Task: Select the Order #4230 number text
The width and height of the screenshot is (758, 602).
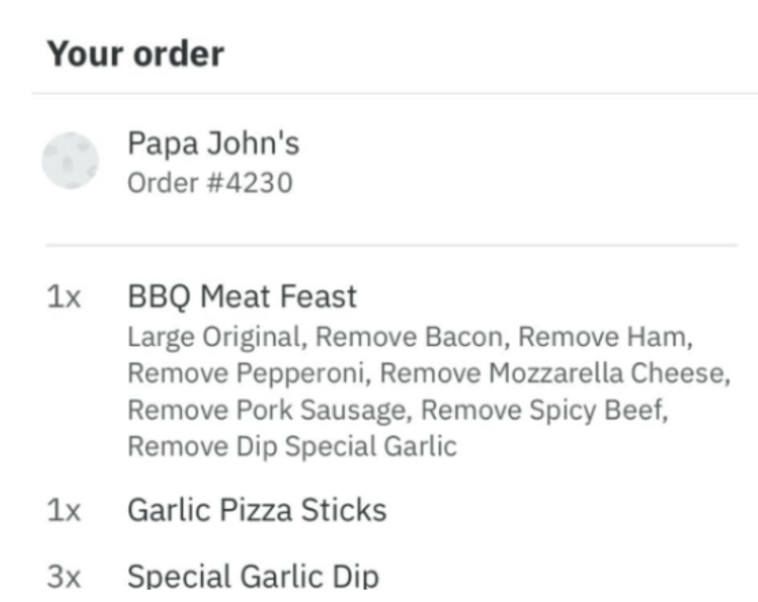Action: [210, 184]
